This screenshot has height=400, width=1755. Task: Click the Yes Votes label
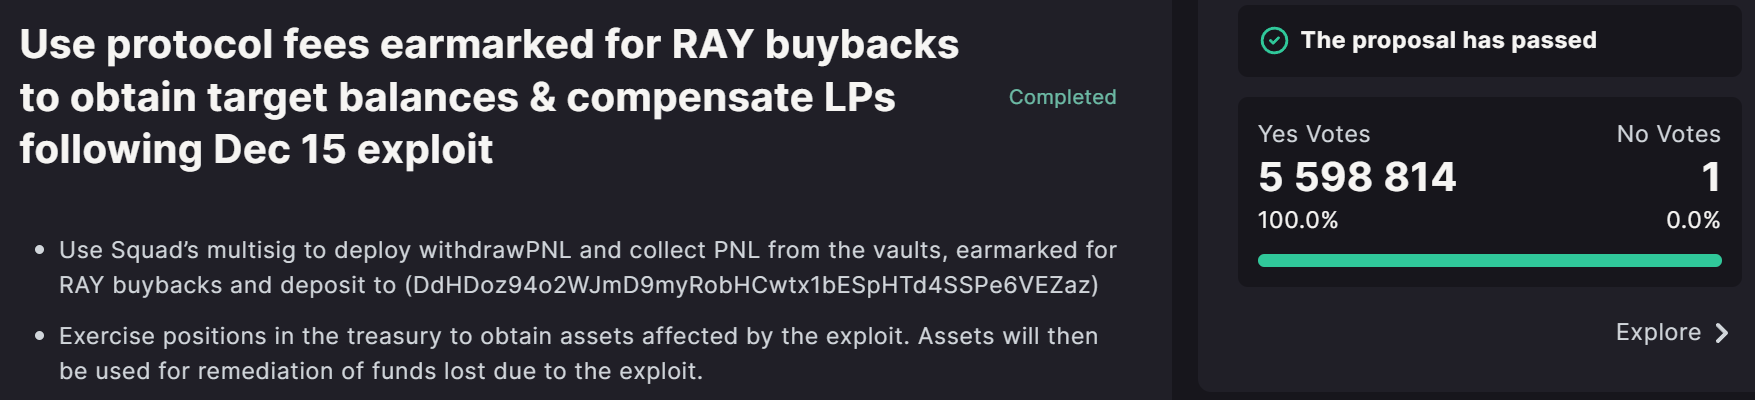[1314, 134]
